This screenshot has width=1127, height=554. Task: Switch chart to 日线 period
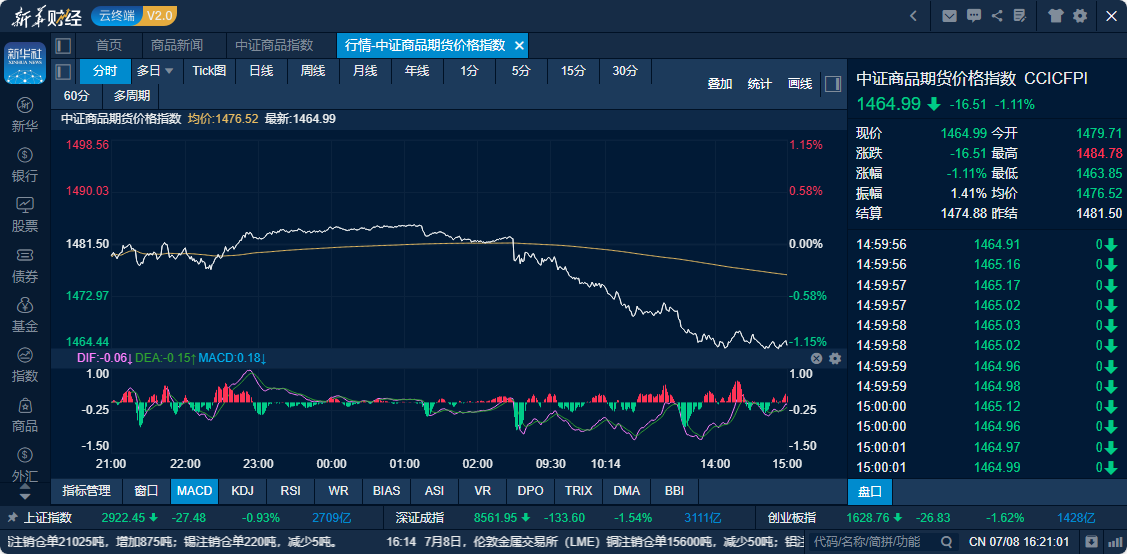pyautogui.click(x=261, y=71)
